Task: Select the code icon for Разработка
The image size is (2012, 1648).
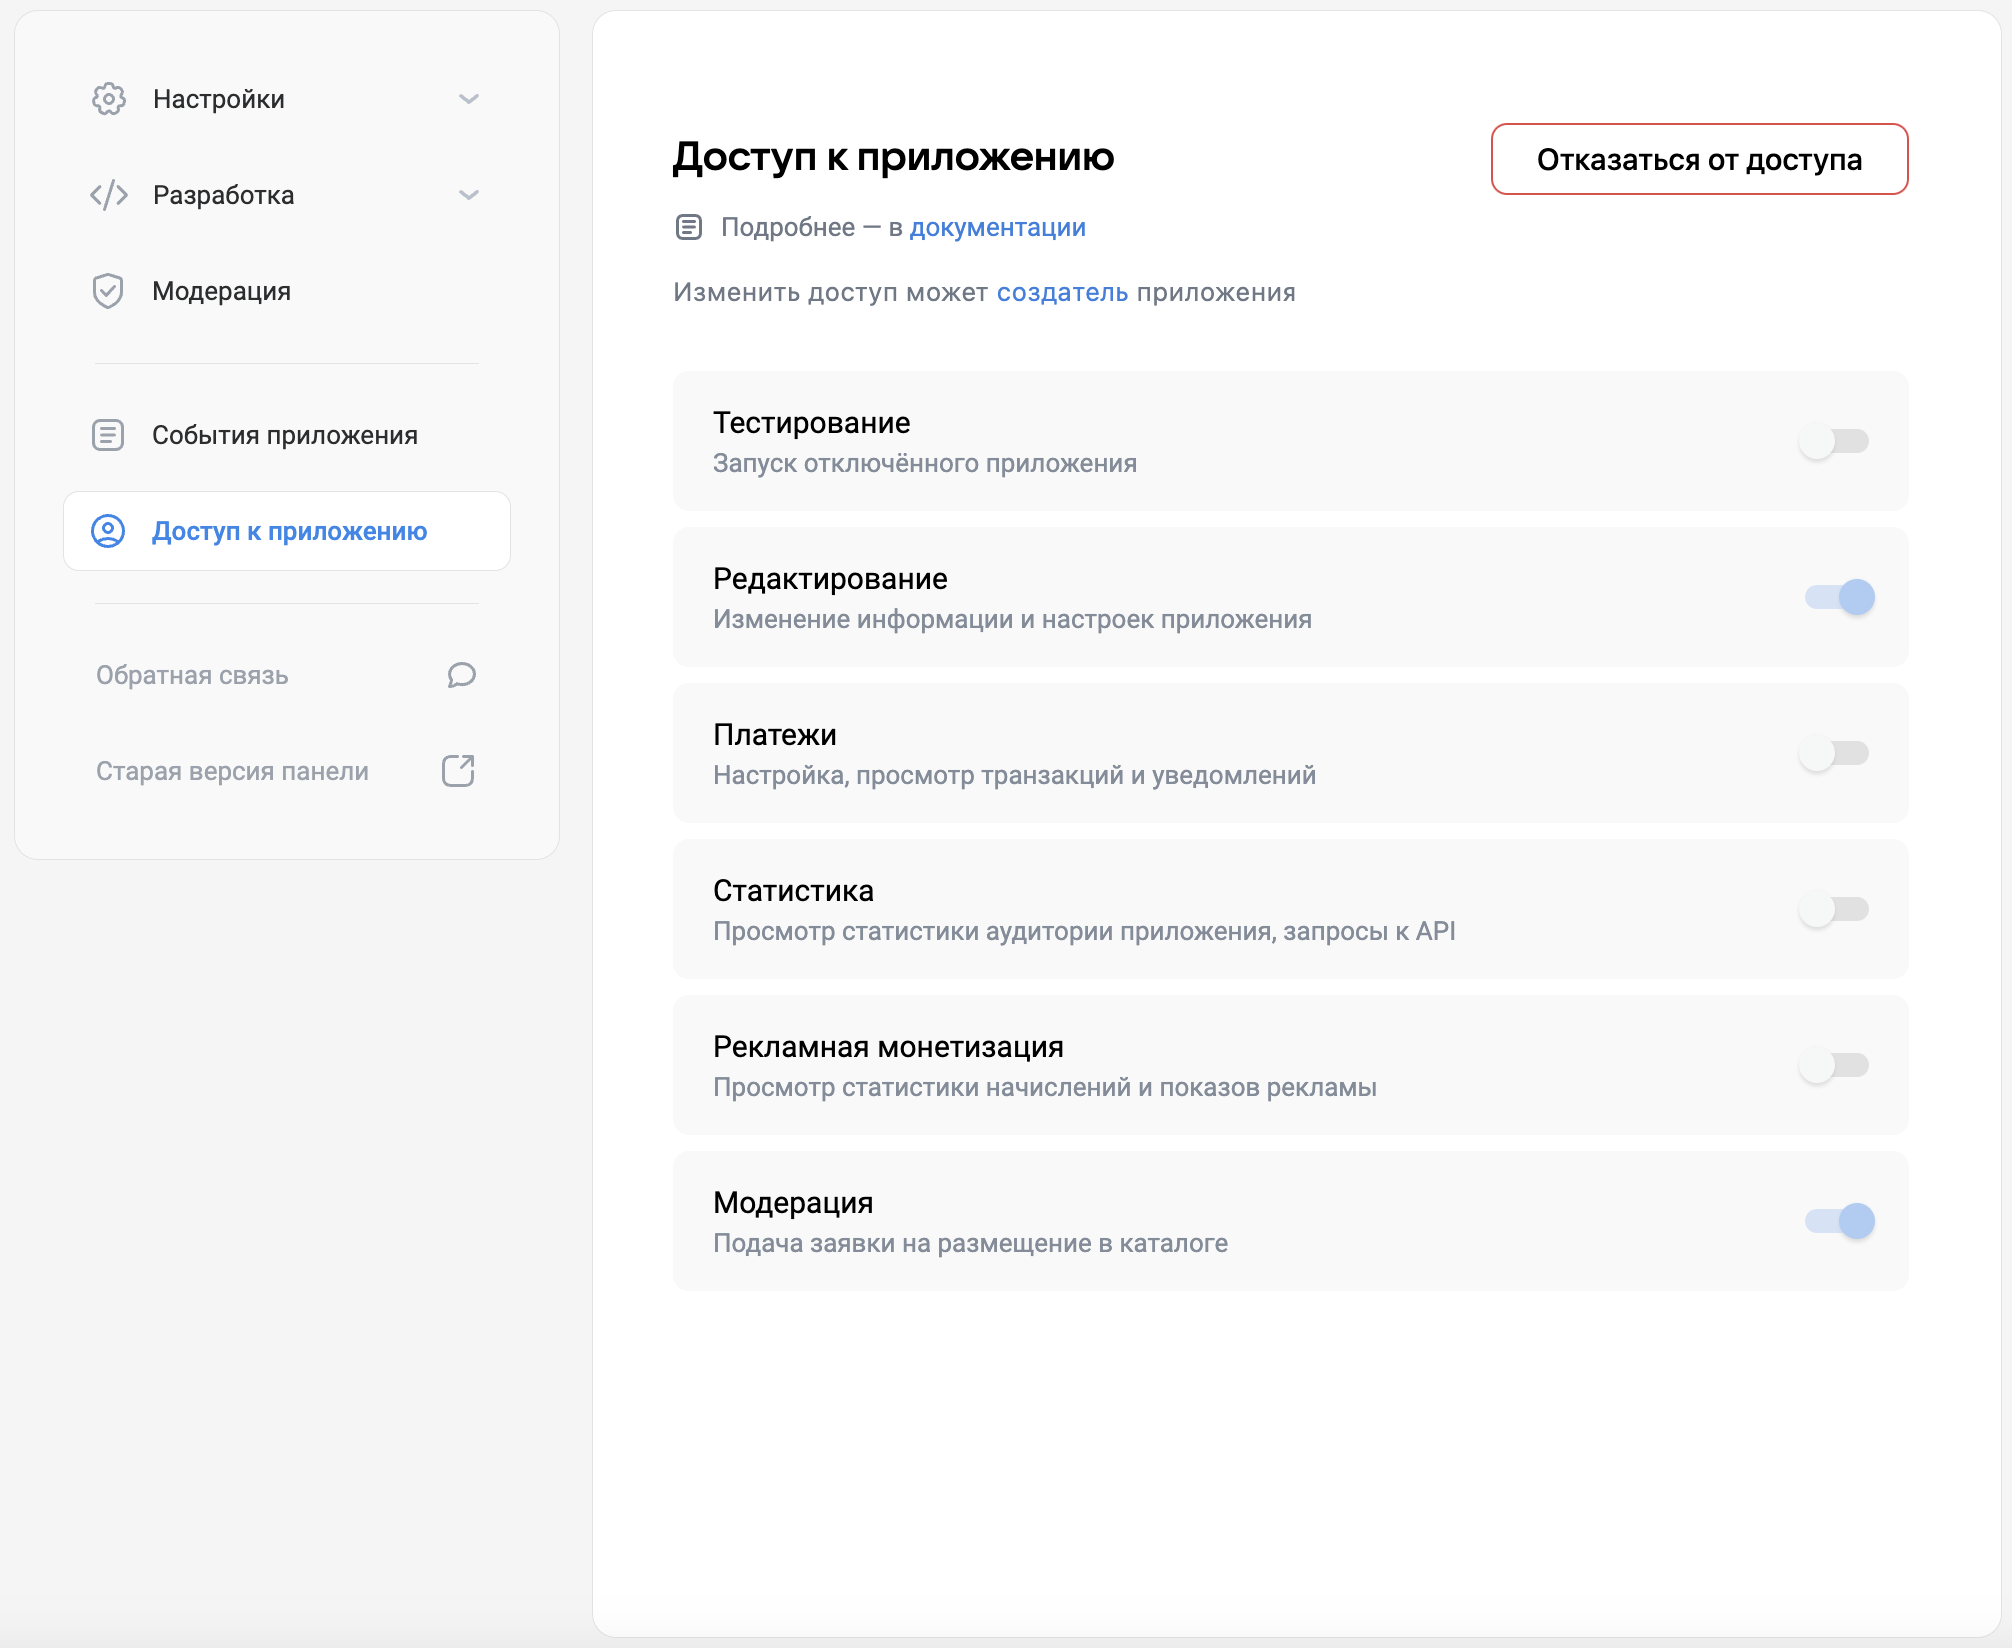Action: click(x=108, y=195)
